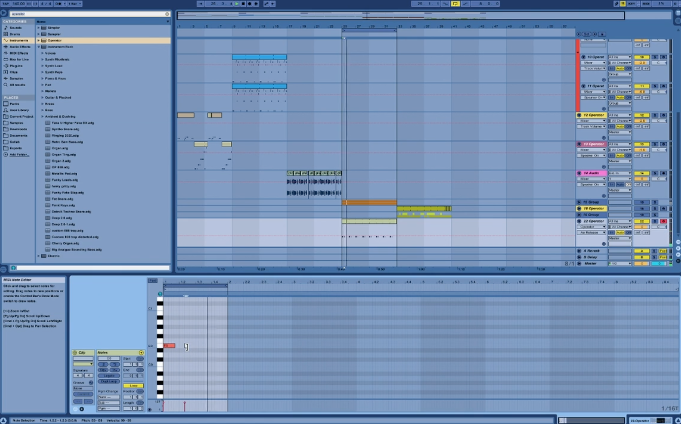Viewport: 681px width, 424px height.
Task: Toggle info view triangle at bottom left
Action: tap(3, 421)
